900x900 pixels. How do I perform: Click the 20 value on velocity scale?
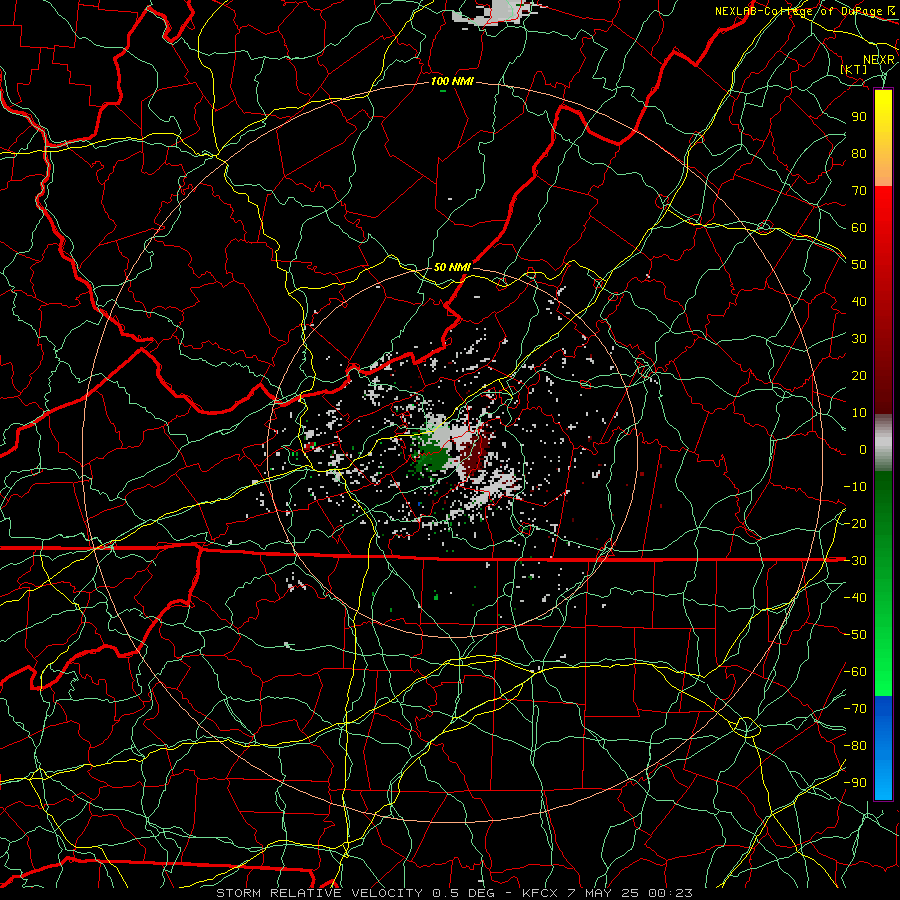pos(859,375)
